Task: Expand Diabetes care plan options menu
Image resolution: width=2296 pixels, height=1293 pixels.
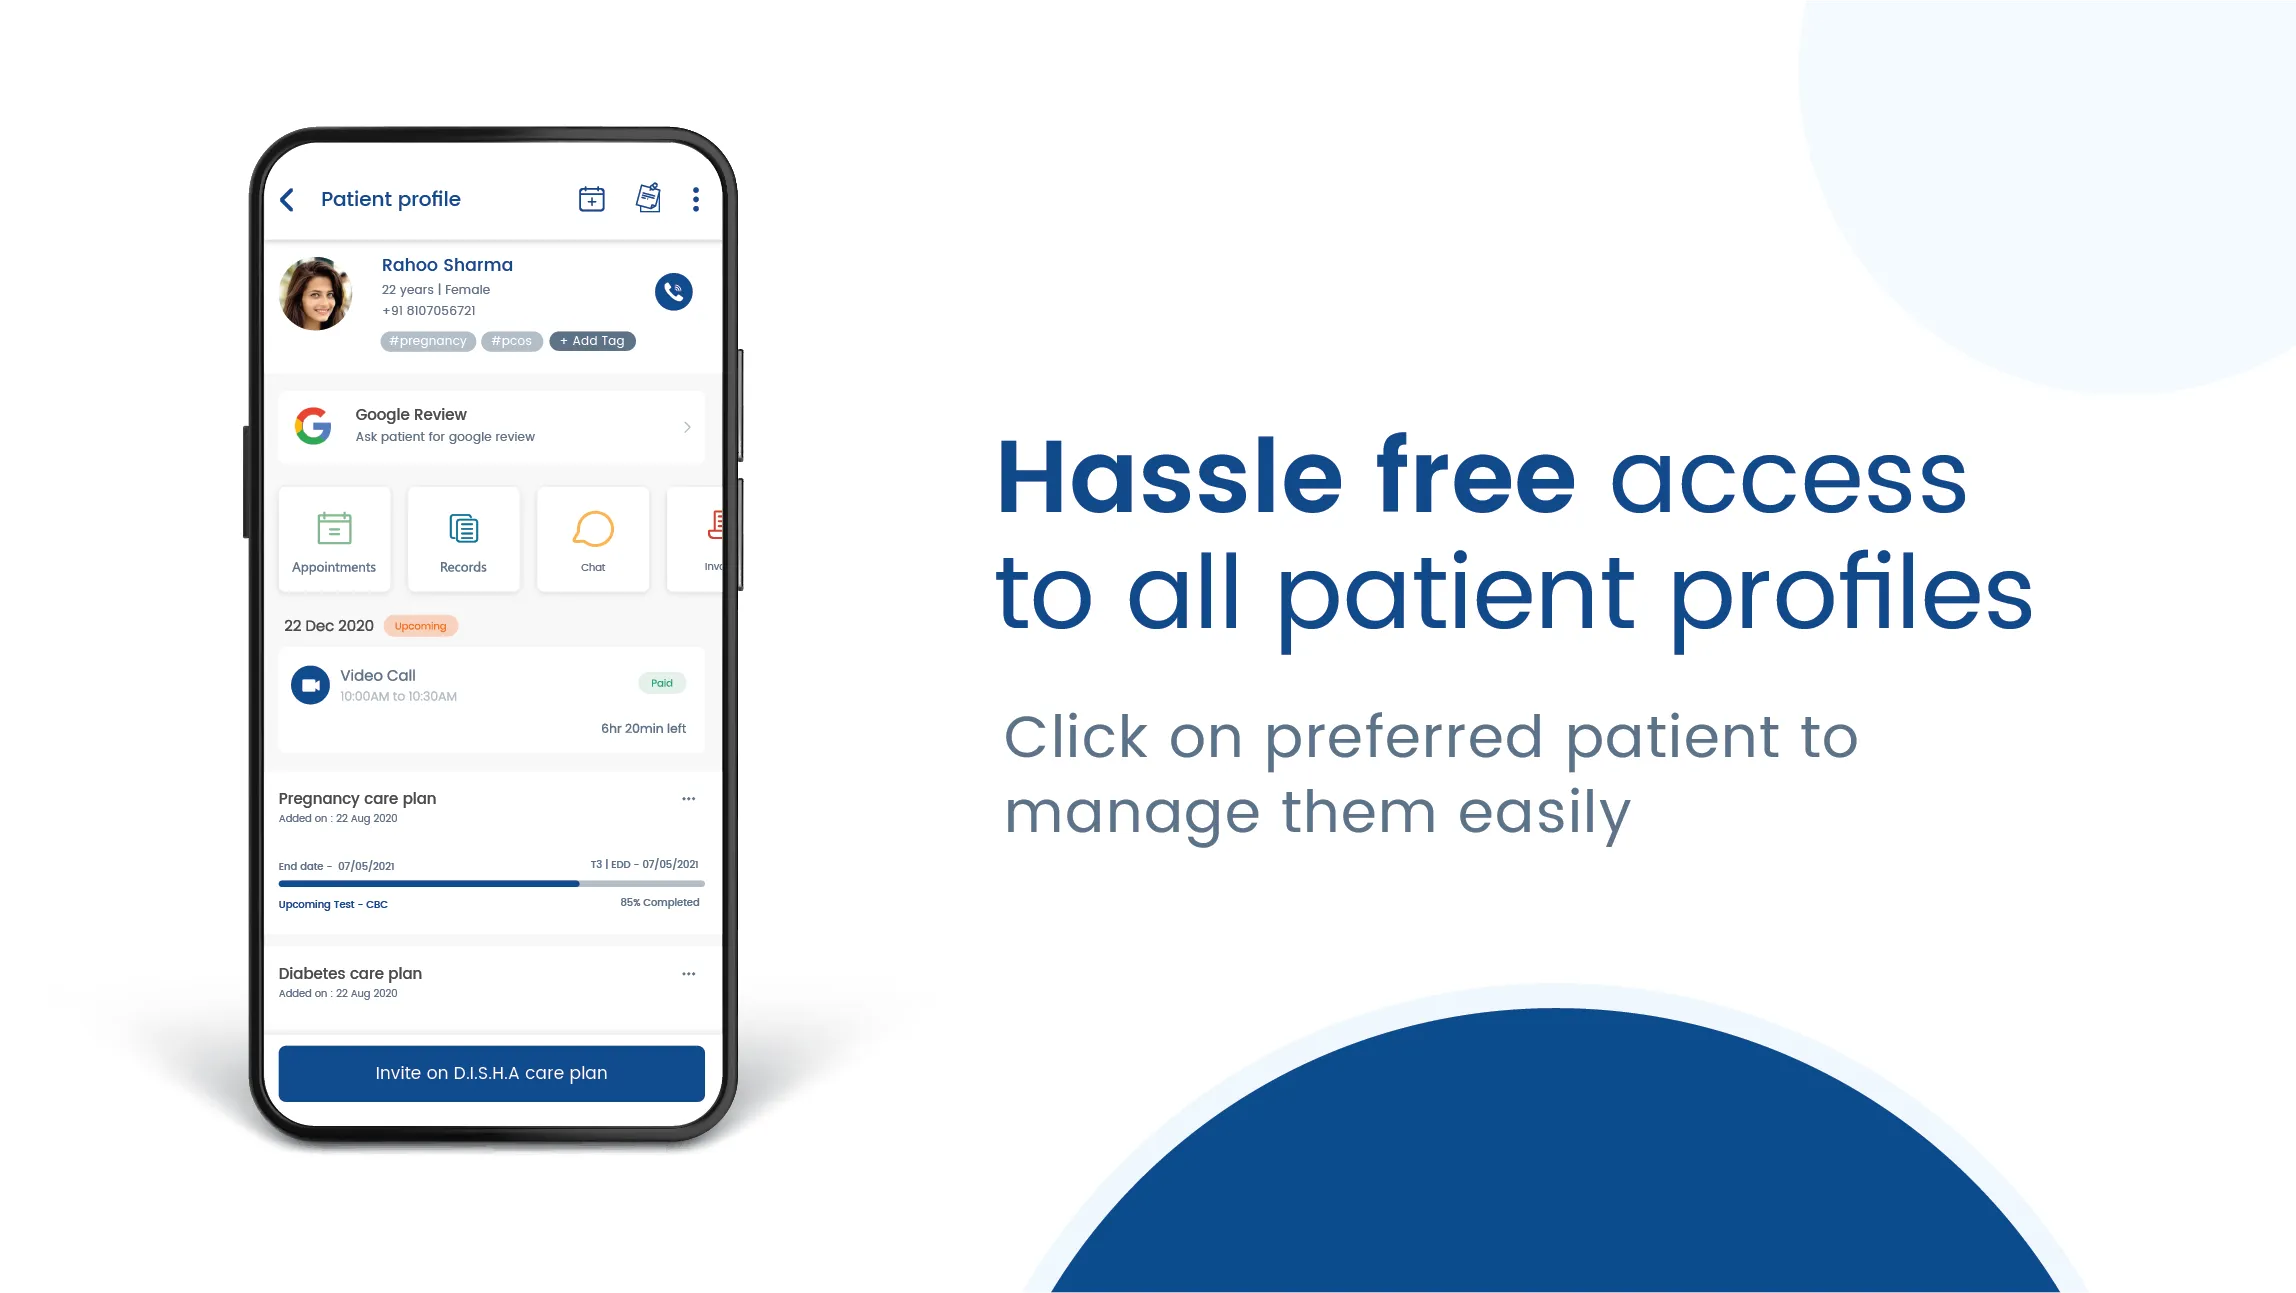Action: 688,971
